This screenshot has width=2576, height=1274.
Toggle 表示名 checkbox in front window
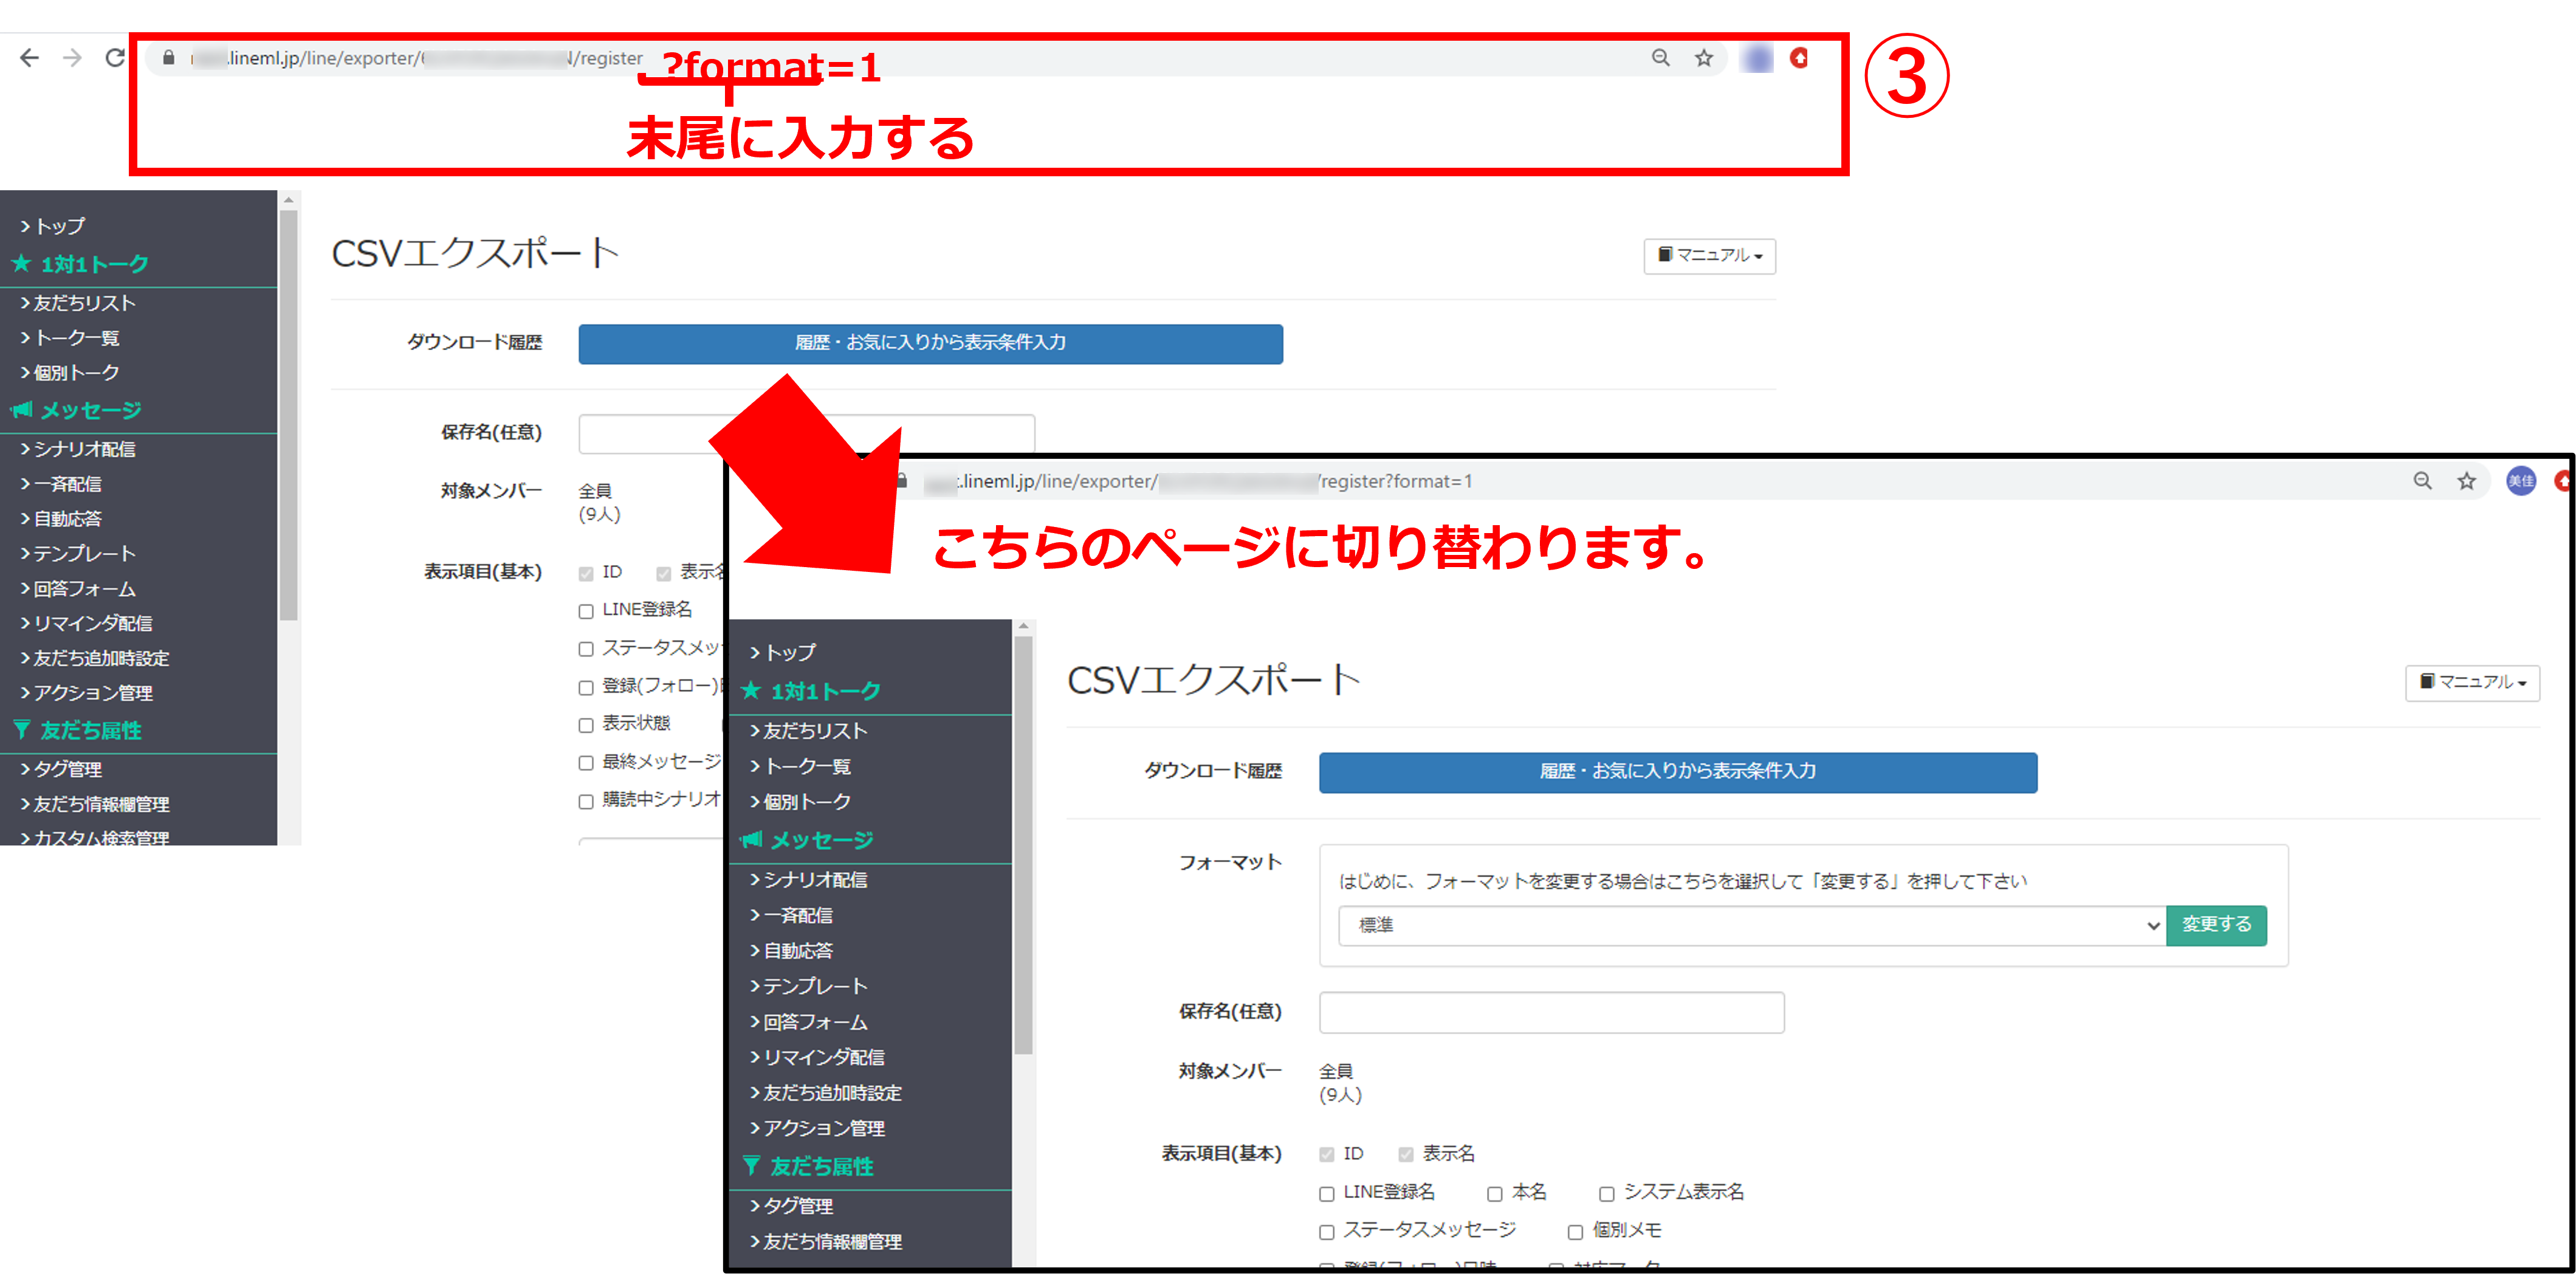(1406, 1155)
